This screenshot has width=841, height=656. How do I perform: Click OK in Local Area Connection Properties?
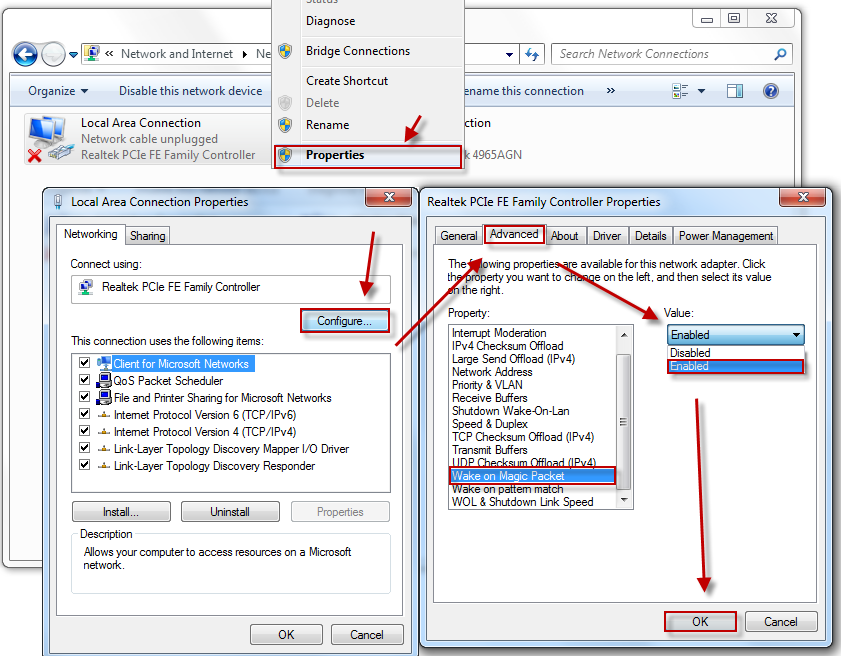(x=286, y=635)
